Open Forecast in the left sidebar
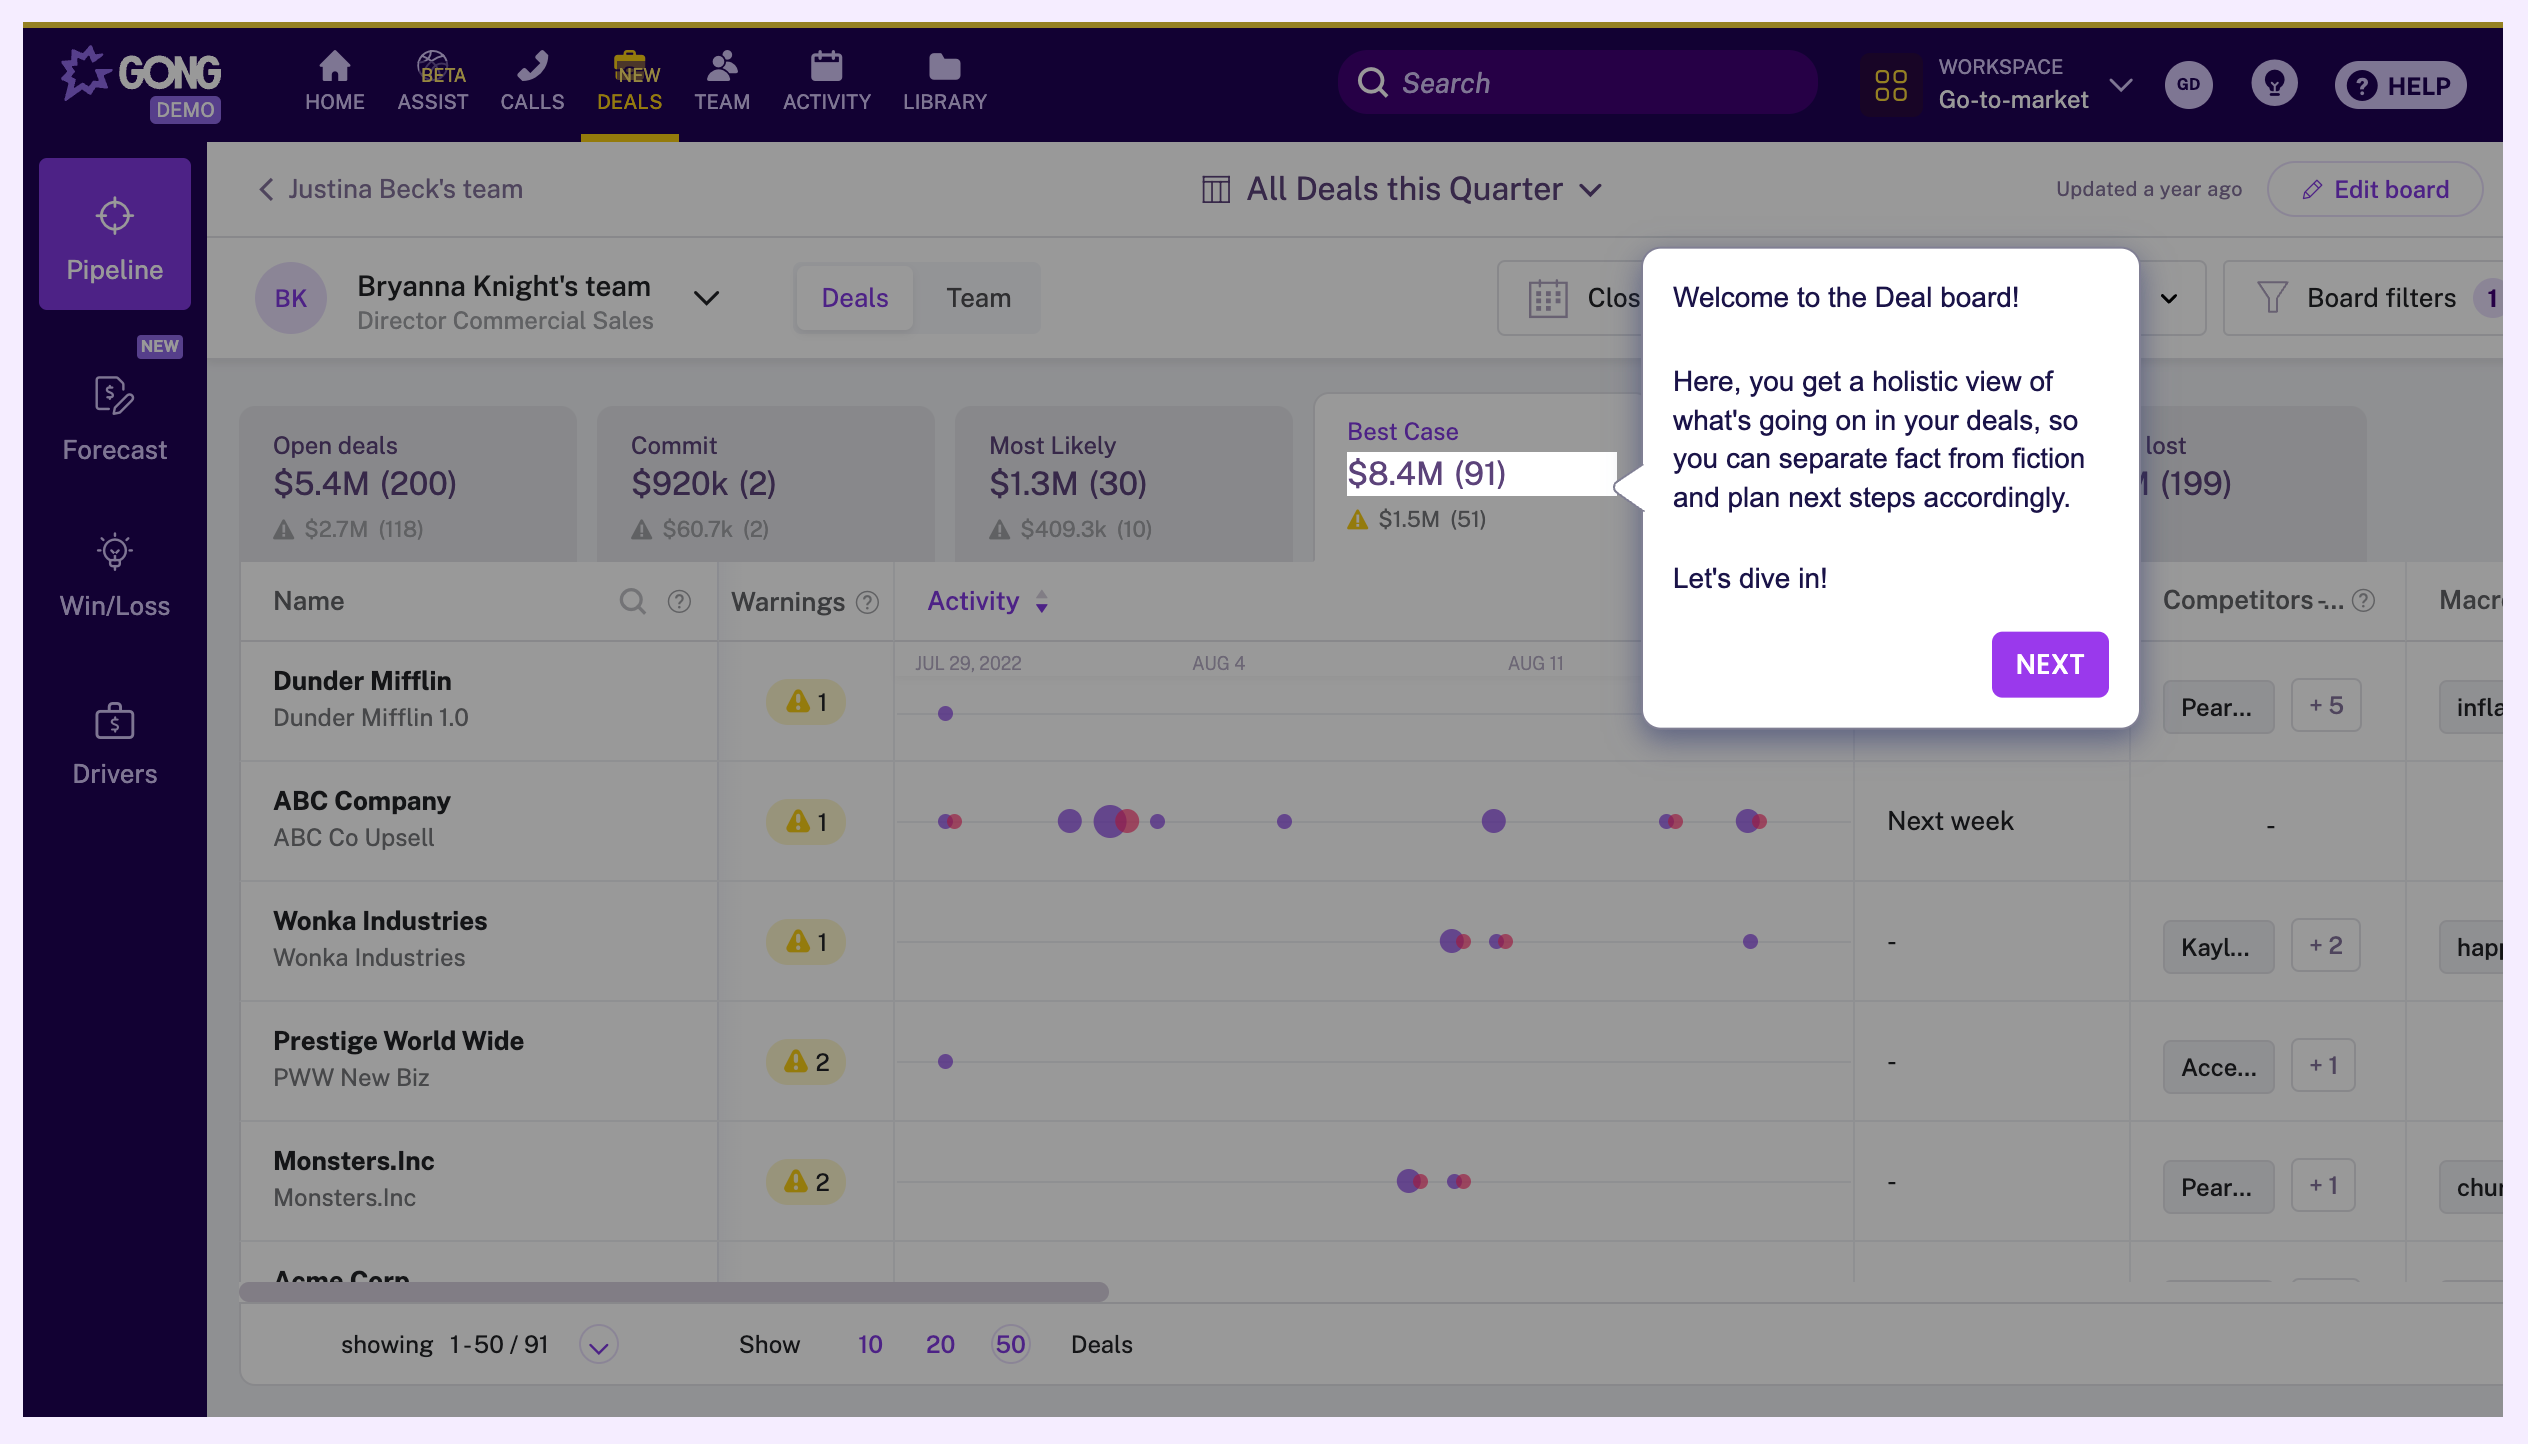The width and height of the screenshot is (2528, 1444). (x=115, y=420)
